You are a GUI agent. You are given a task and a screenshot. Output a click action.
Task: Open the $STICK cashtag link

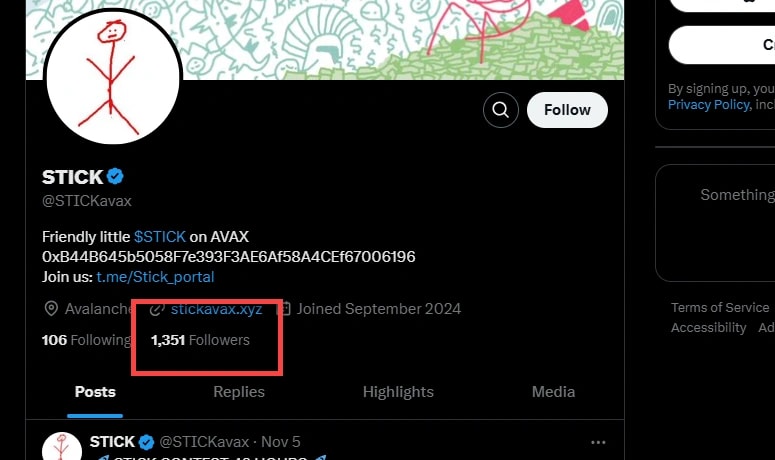point(159,237)
